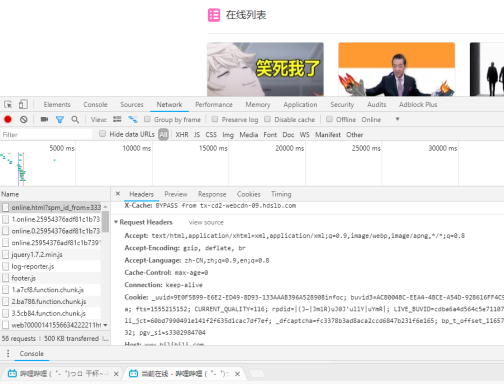Image resolution: width=504 pixels, height=384 pixels.
Task: Filter requests by WS type
Action: (x=304, y=135)
